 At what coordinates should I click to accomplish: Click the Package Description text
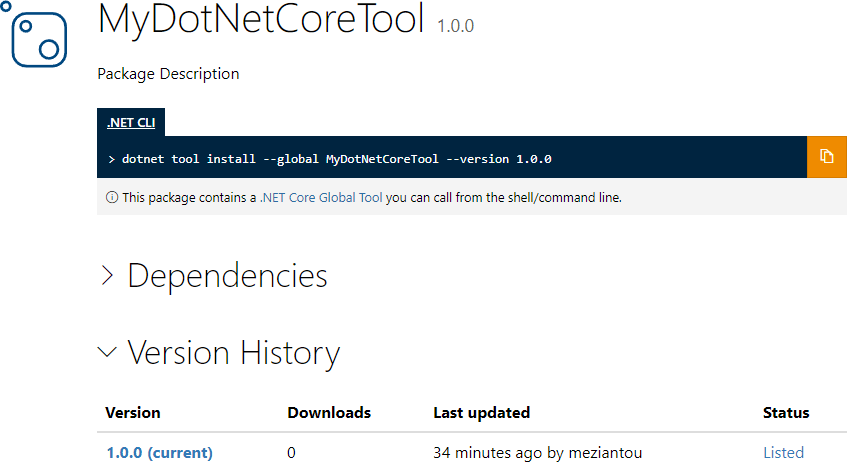168,73
